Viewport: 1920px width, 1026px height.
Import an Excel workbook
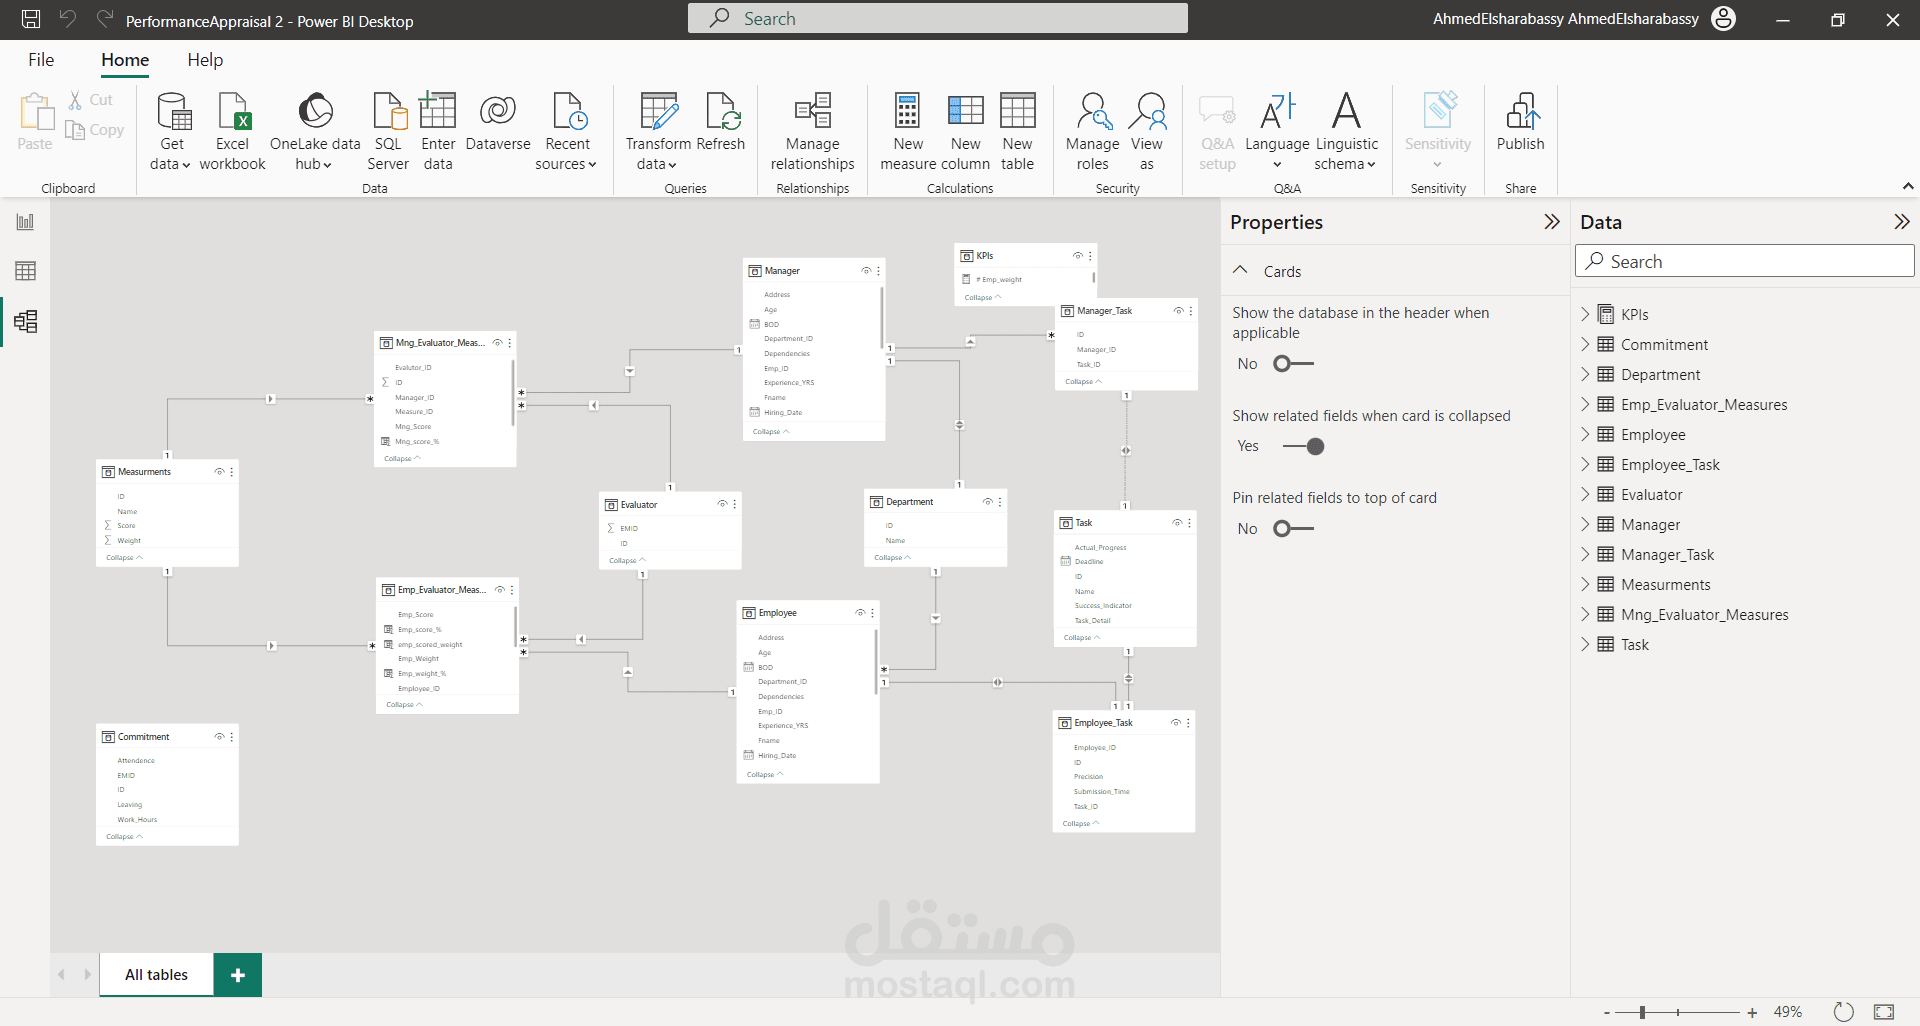(232, 131)
